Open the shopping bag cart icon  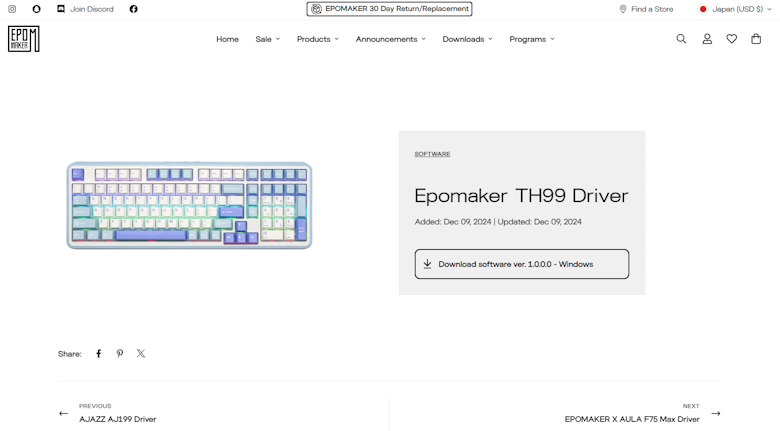[756, 39]
